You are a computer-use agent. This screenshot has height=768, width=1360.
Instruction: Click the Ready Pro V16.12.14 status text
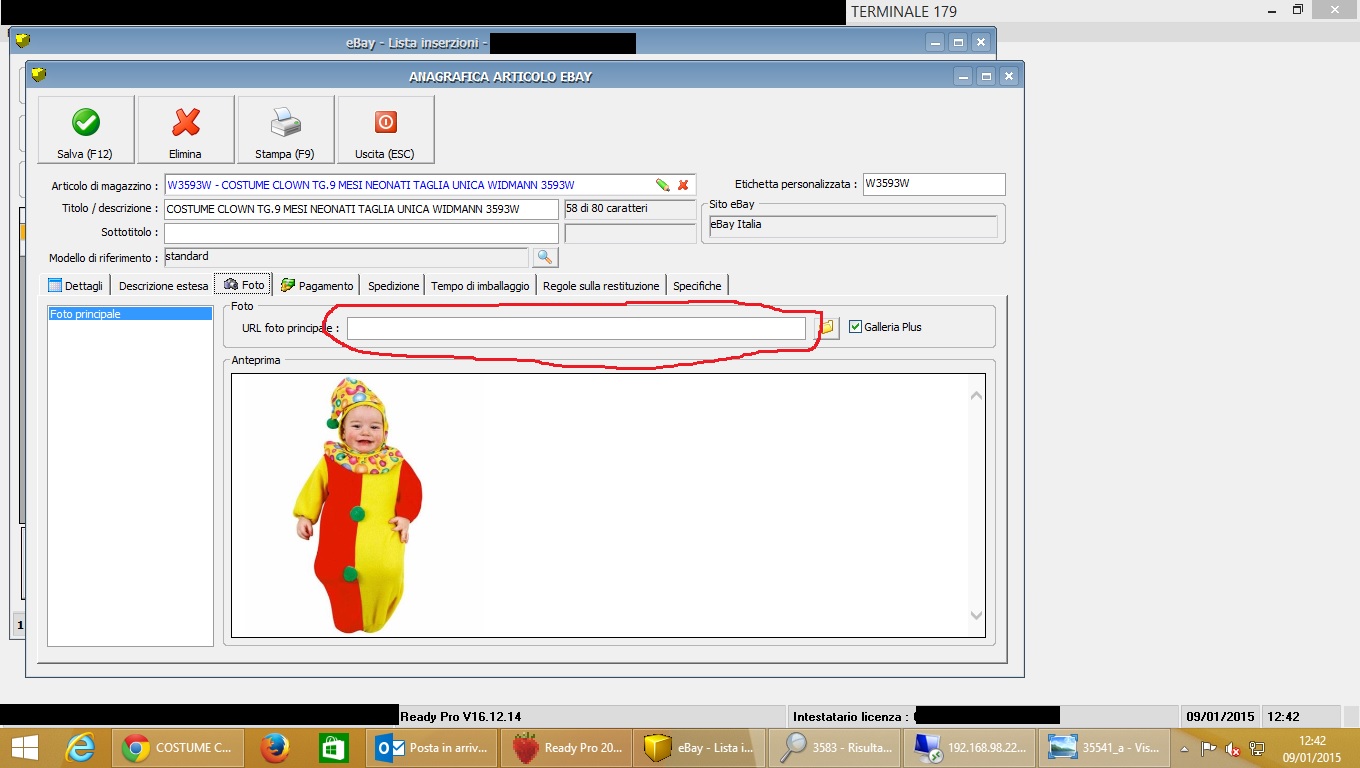(x=461, y=716)
